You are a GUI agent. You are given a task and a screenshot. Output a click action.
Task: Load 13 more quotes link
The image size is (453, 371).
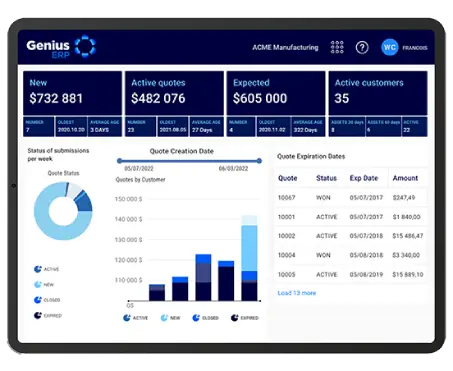(x=297, y=293)
